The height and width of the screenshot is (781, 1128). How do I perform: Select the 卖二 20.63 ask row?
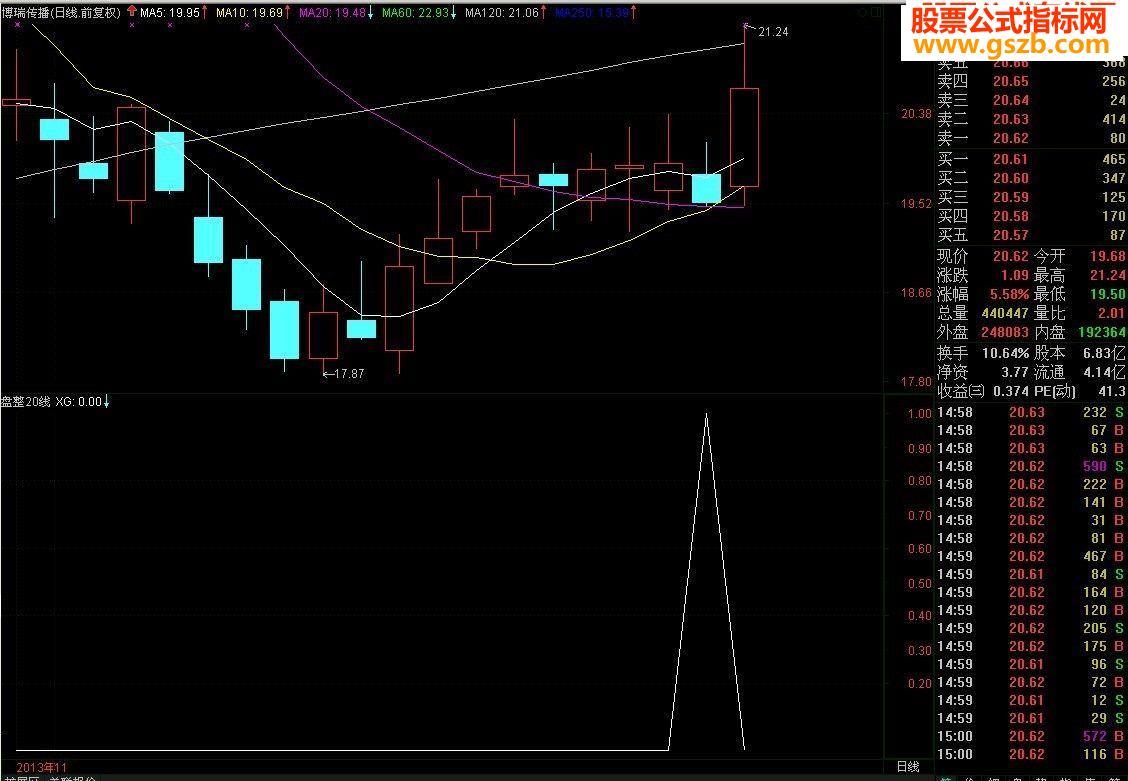tap(1031, 119)
